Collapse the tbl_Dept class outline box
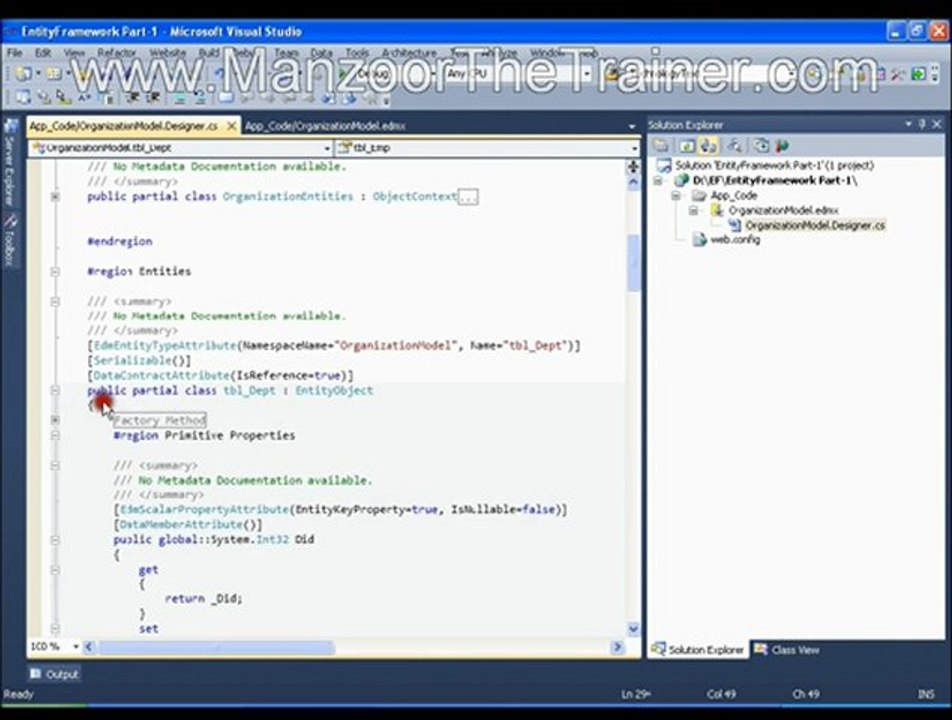The height and width of the screenshot is (720, 952). pyautogui.click(x=55, y=390)
